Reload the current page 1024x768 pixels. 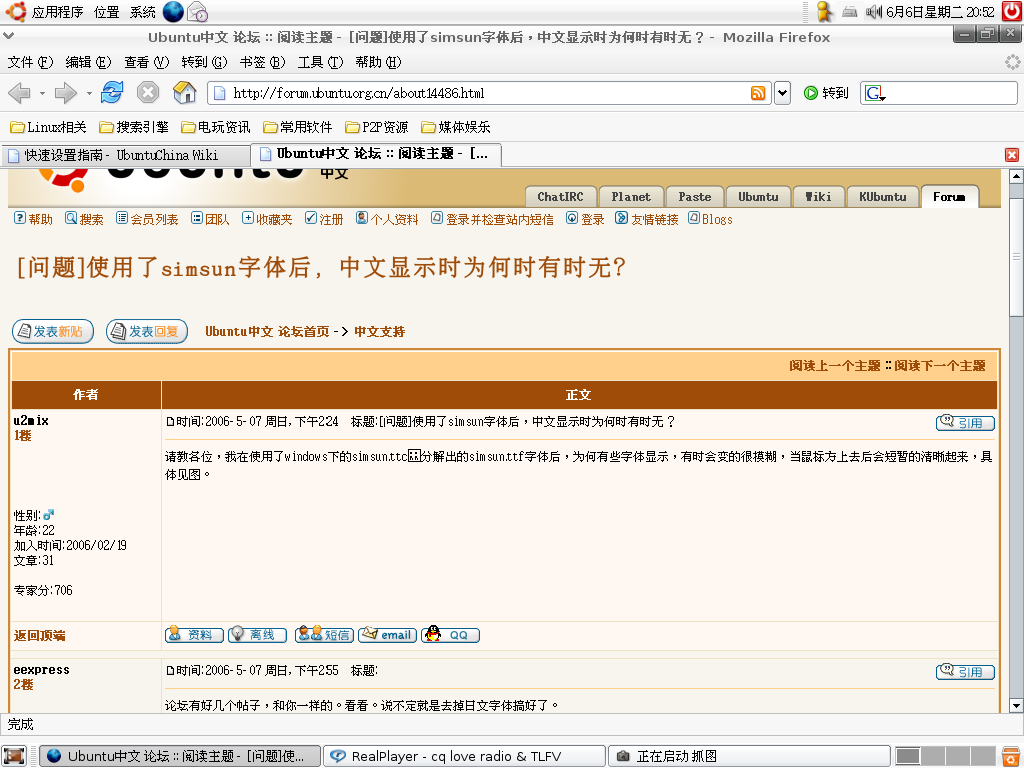click(112, 93)
